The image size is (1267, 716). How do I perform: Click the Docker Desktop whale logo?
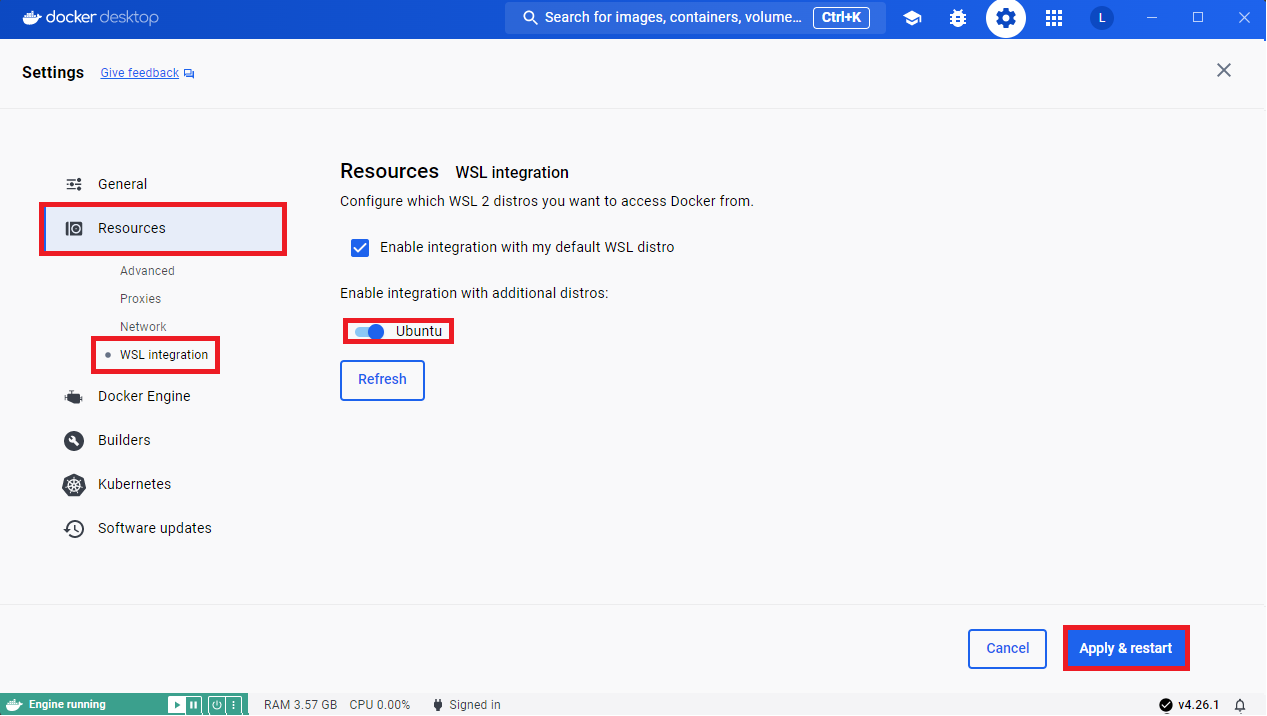tap(32, 17)
